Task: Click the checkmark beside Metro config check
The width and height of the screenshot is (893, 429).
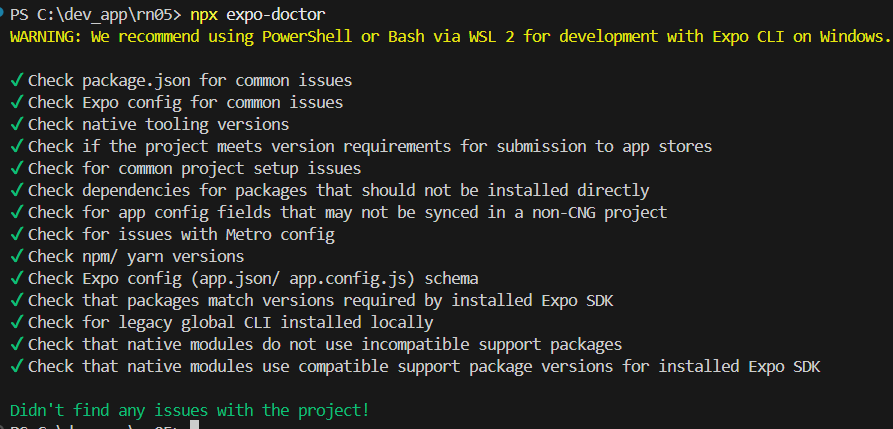Action: 17,234
